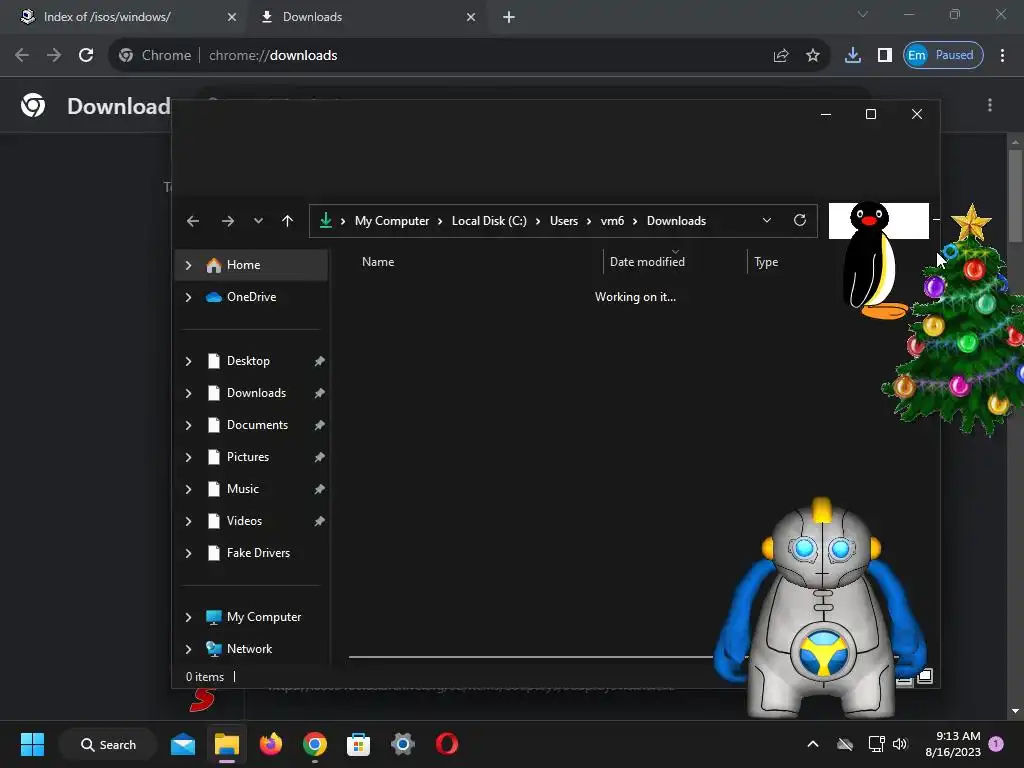Open Opera browser from taskbar
The image size is (1024, 768).
(x=447, y=744)
